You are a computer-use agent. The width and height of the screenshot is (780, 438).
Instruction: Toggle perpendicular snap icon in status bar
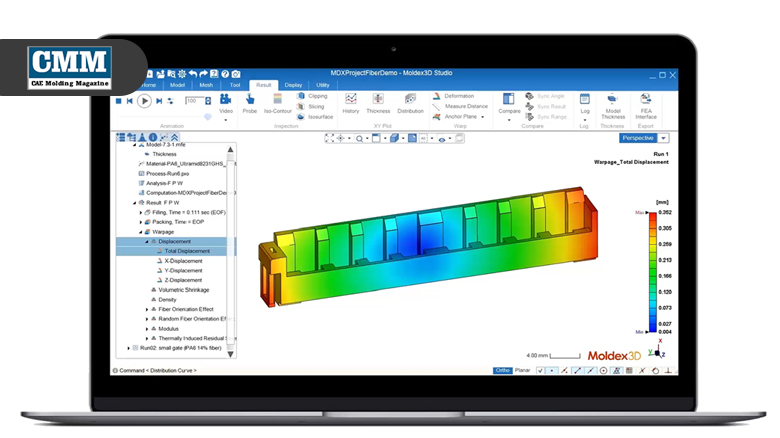pyautogui.click(x=668, y=371)
